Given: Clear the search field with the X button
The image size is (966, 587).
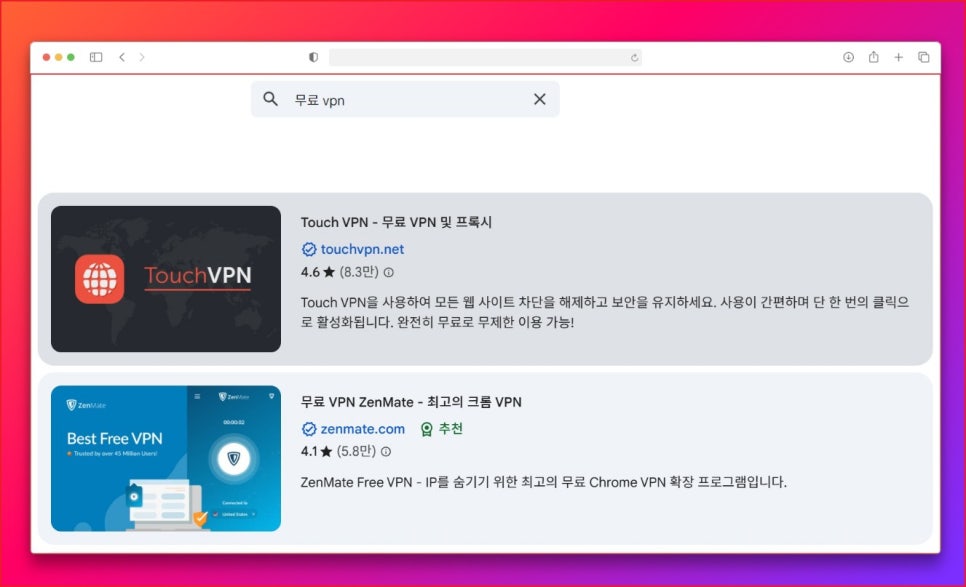Looking at the screenshot, I should [539, 99].
